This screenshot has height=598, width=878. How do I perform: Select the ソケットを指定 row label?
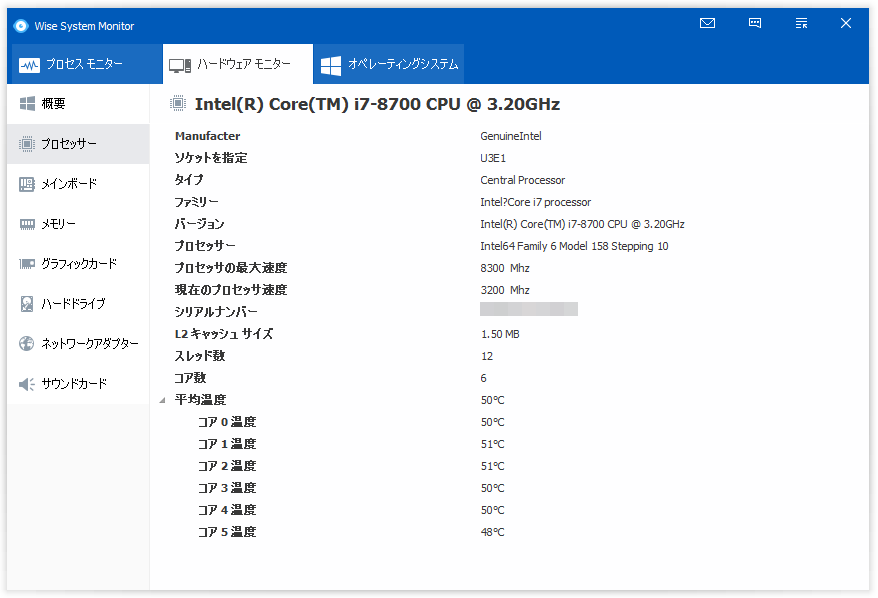click(211, 158)
